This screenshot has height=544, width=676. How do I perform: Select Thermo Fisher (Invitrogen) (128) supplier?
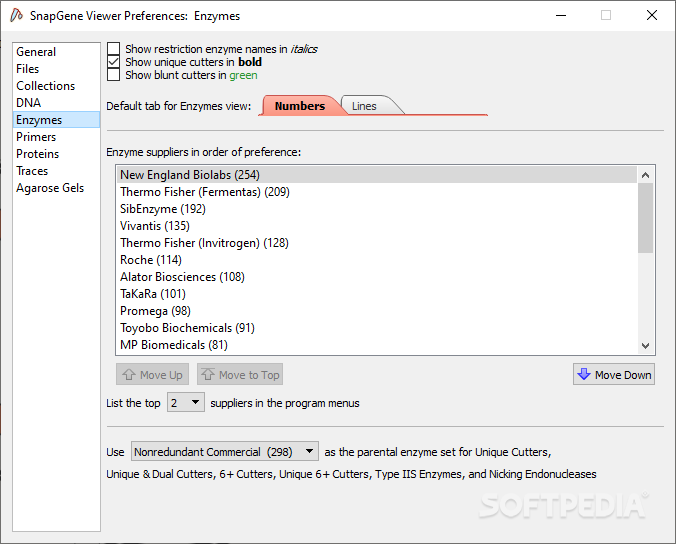pos(377,243)
